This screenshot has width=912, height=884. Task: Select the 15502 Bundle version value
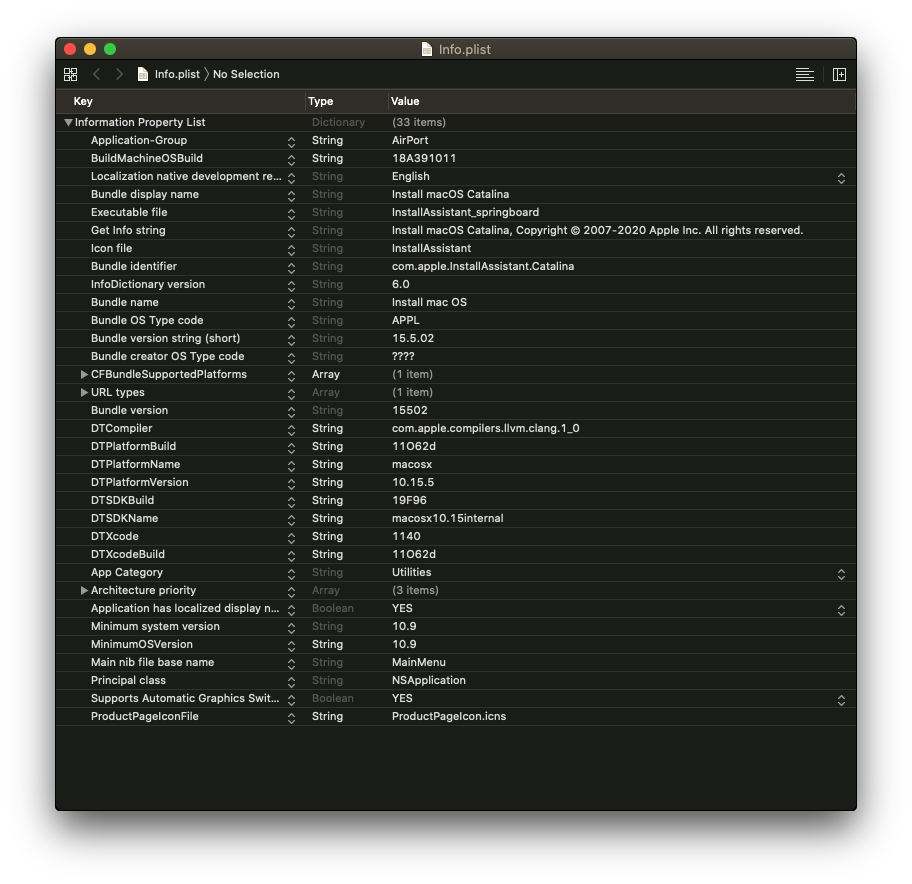(409, 411)
